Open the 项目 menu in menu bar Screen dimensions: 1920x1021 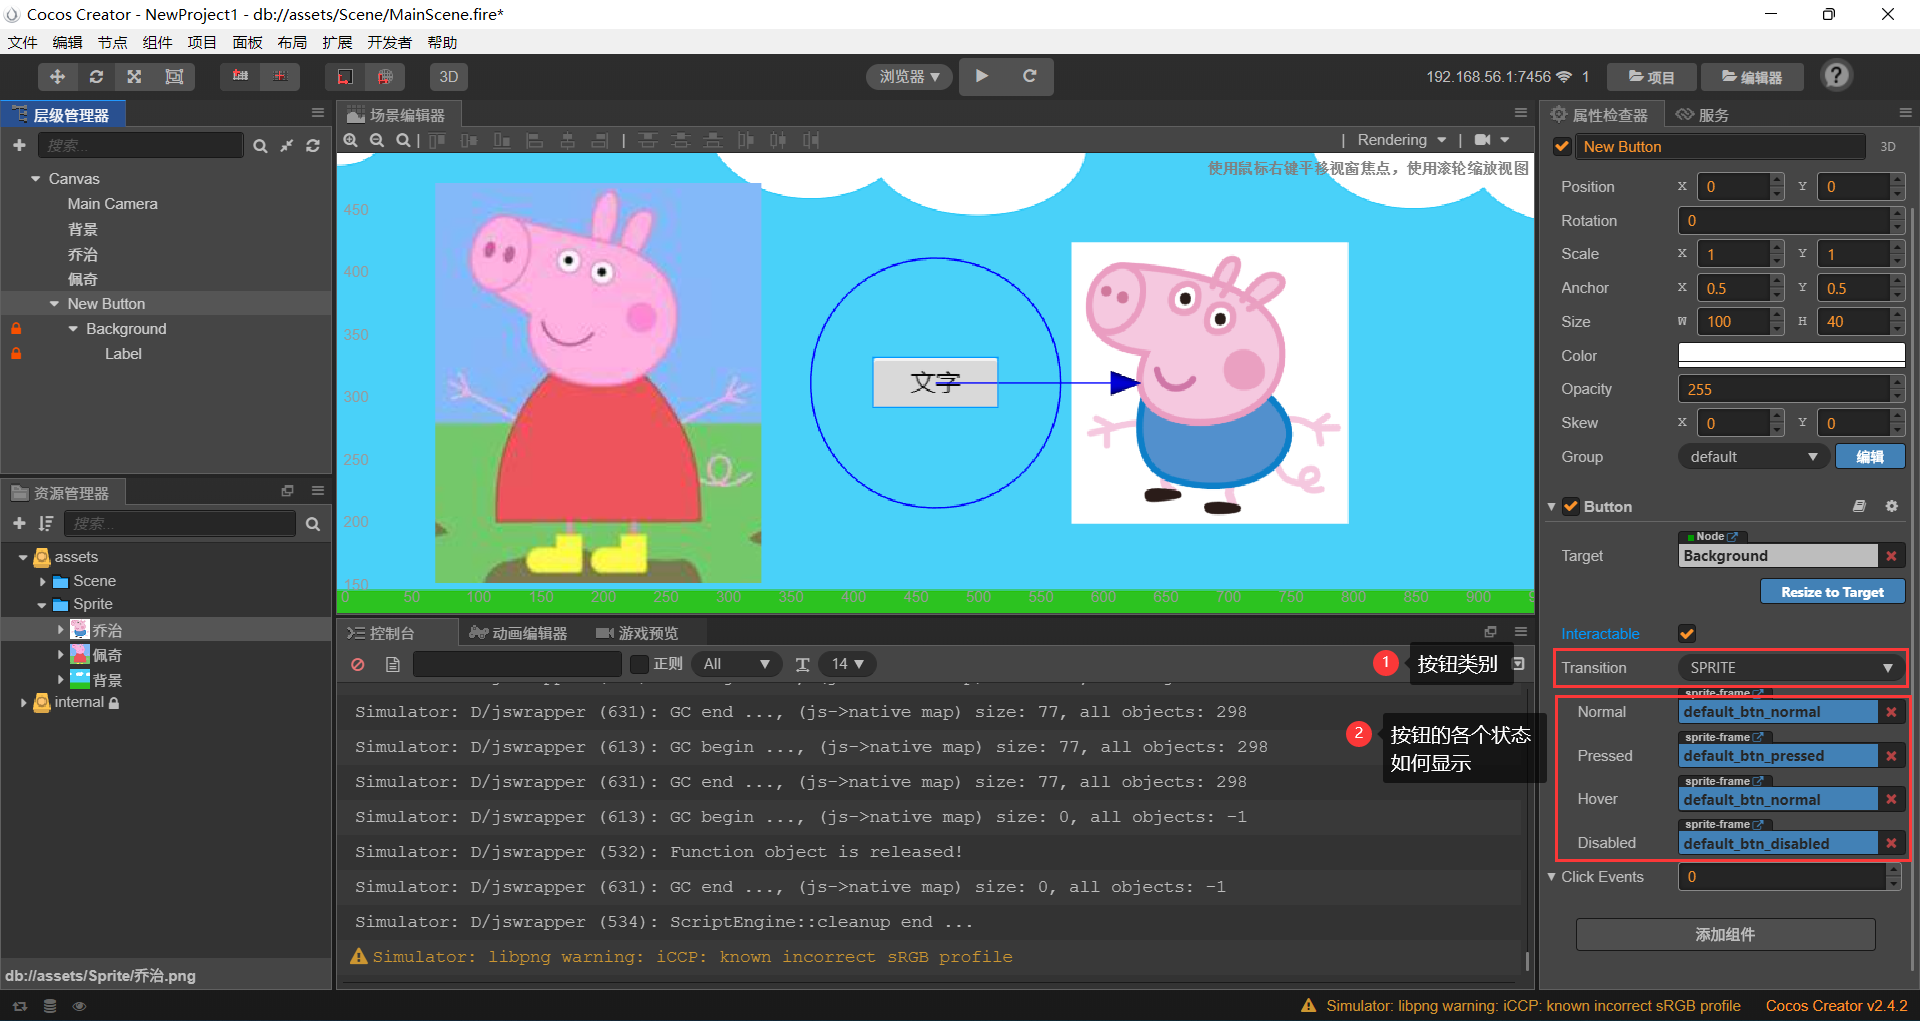pos(202,42)
